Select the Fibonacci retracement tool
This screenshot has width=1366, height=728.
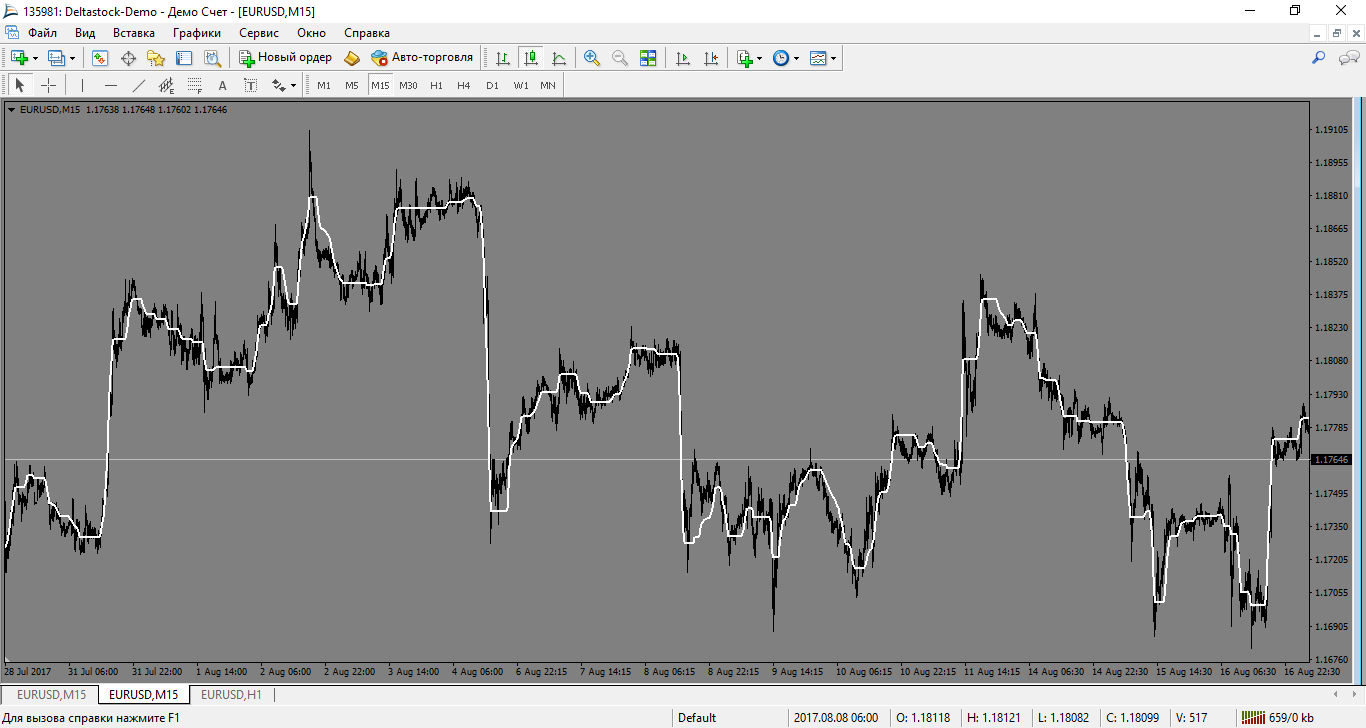(195, 85)
